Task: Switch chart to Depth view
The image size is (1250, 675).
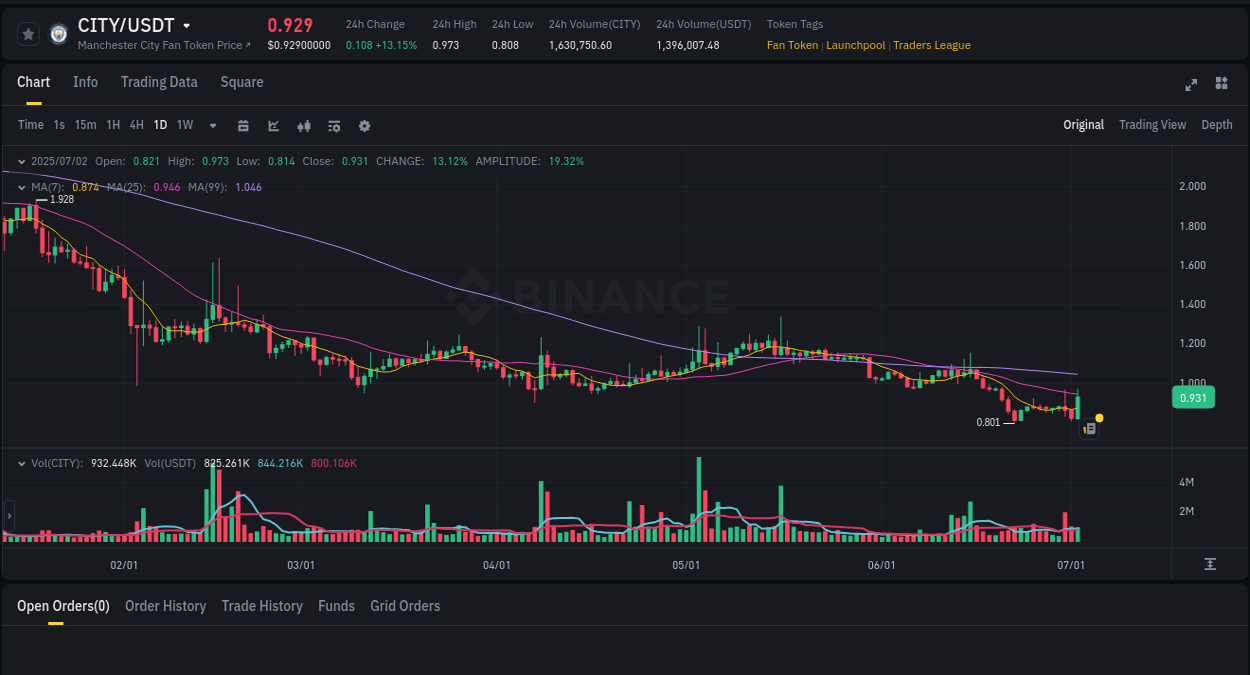Action: pos(1217,125)
